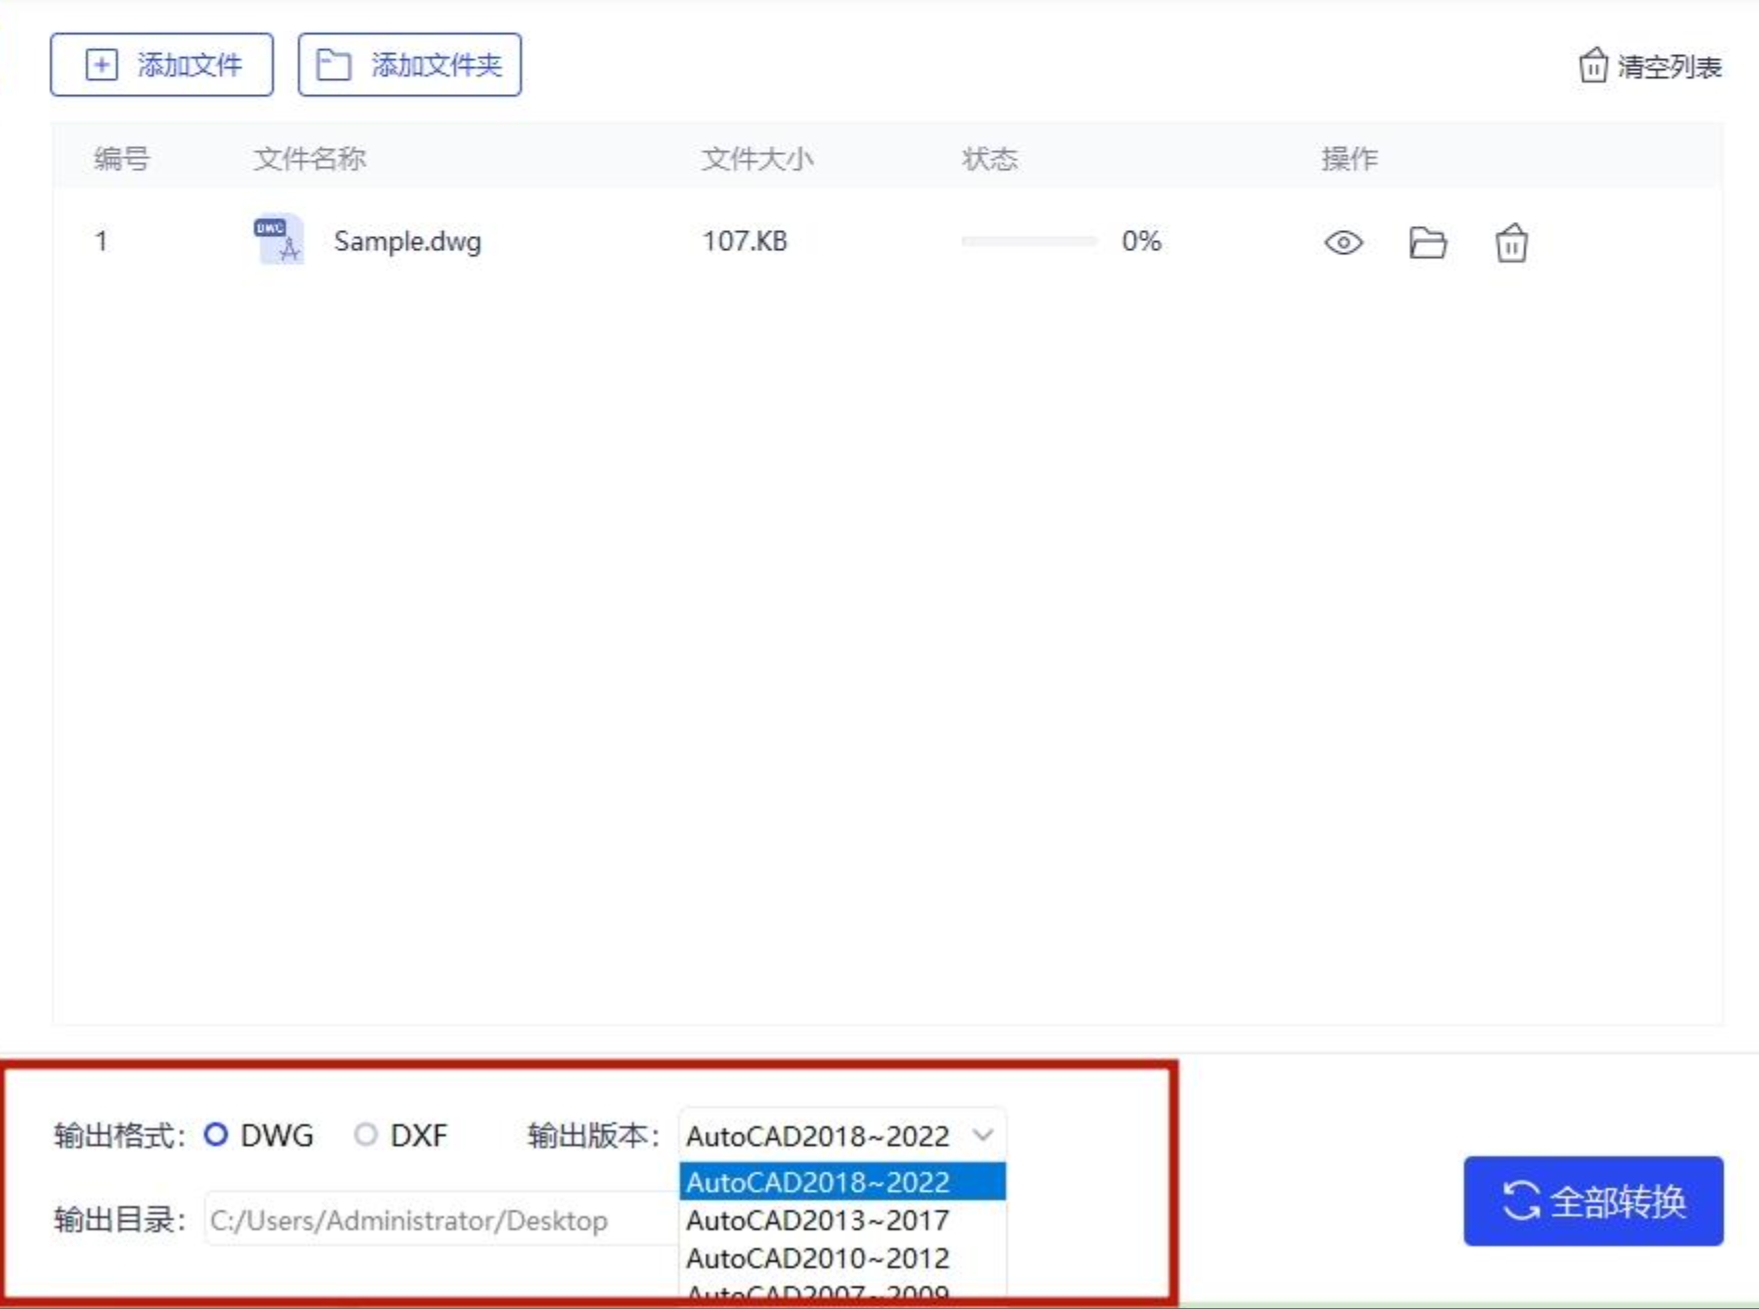Open output folder icon for Sample.dwg
The image size is (1759, 1309).
tap(1427, 242)
